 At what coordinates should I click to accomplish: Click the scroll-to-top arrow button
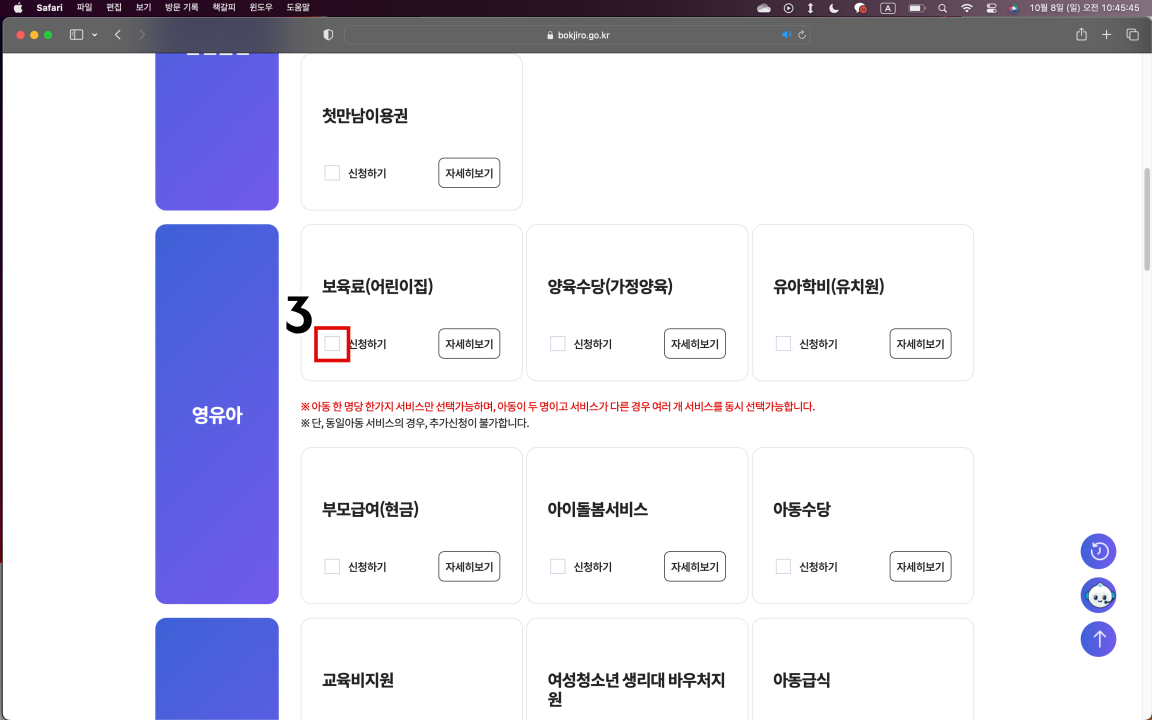click(1098, 639)
